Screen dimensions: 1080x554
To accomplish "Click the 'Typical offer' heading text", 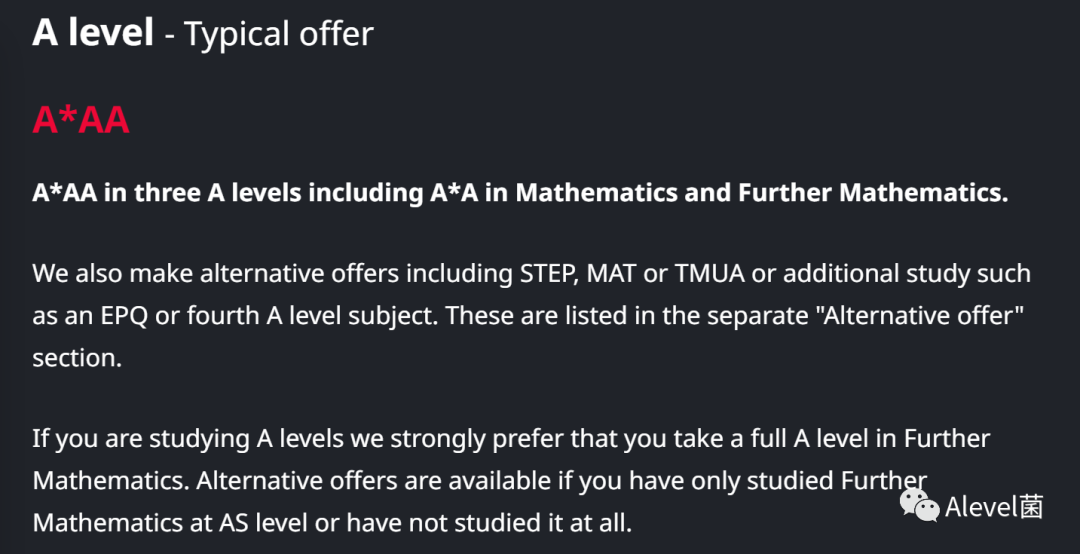I will 278,34.
